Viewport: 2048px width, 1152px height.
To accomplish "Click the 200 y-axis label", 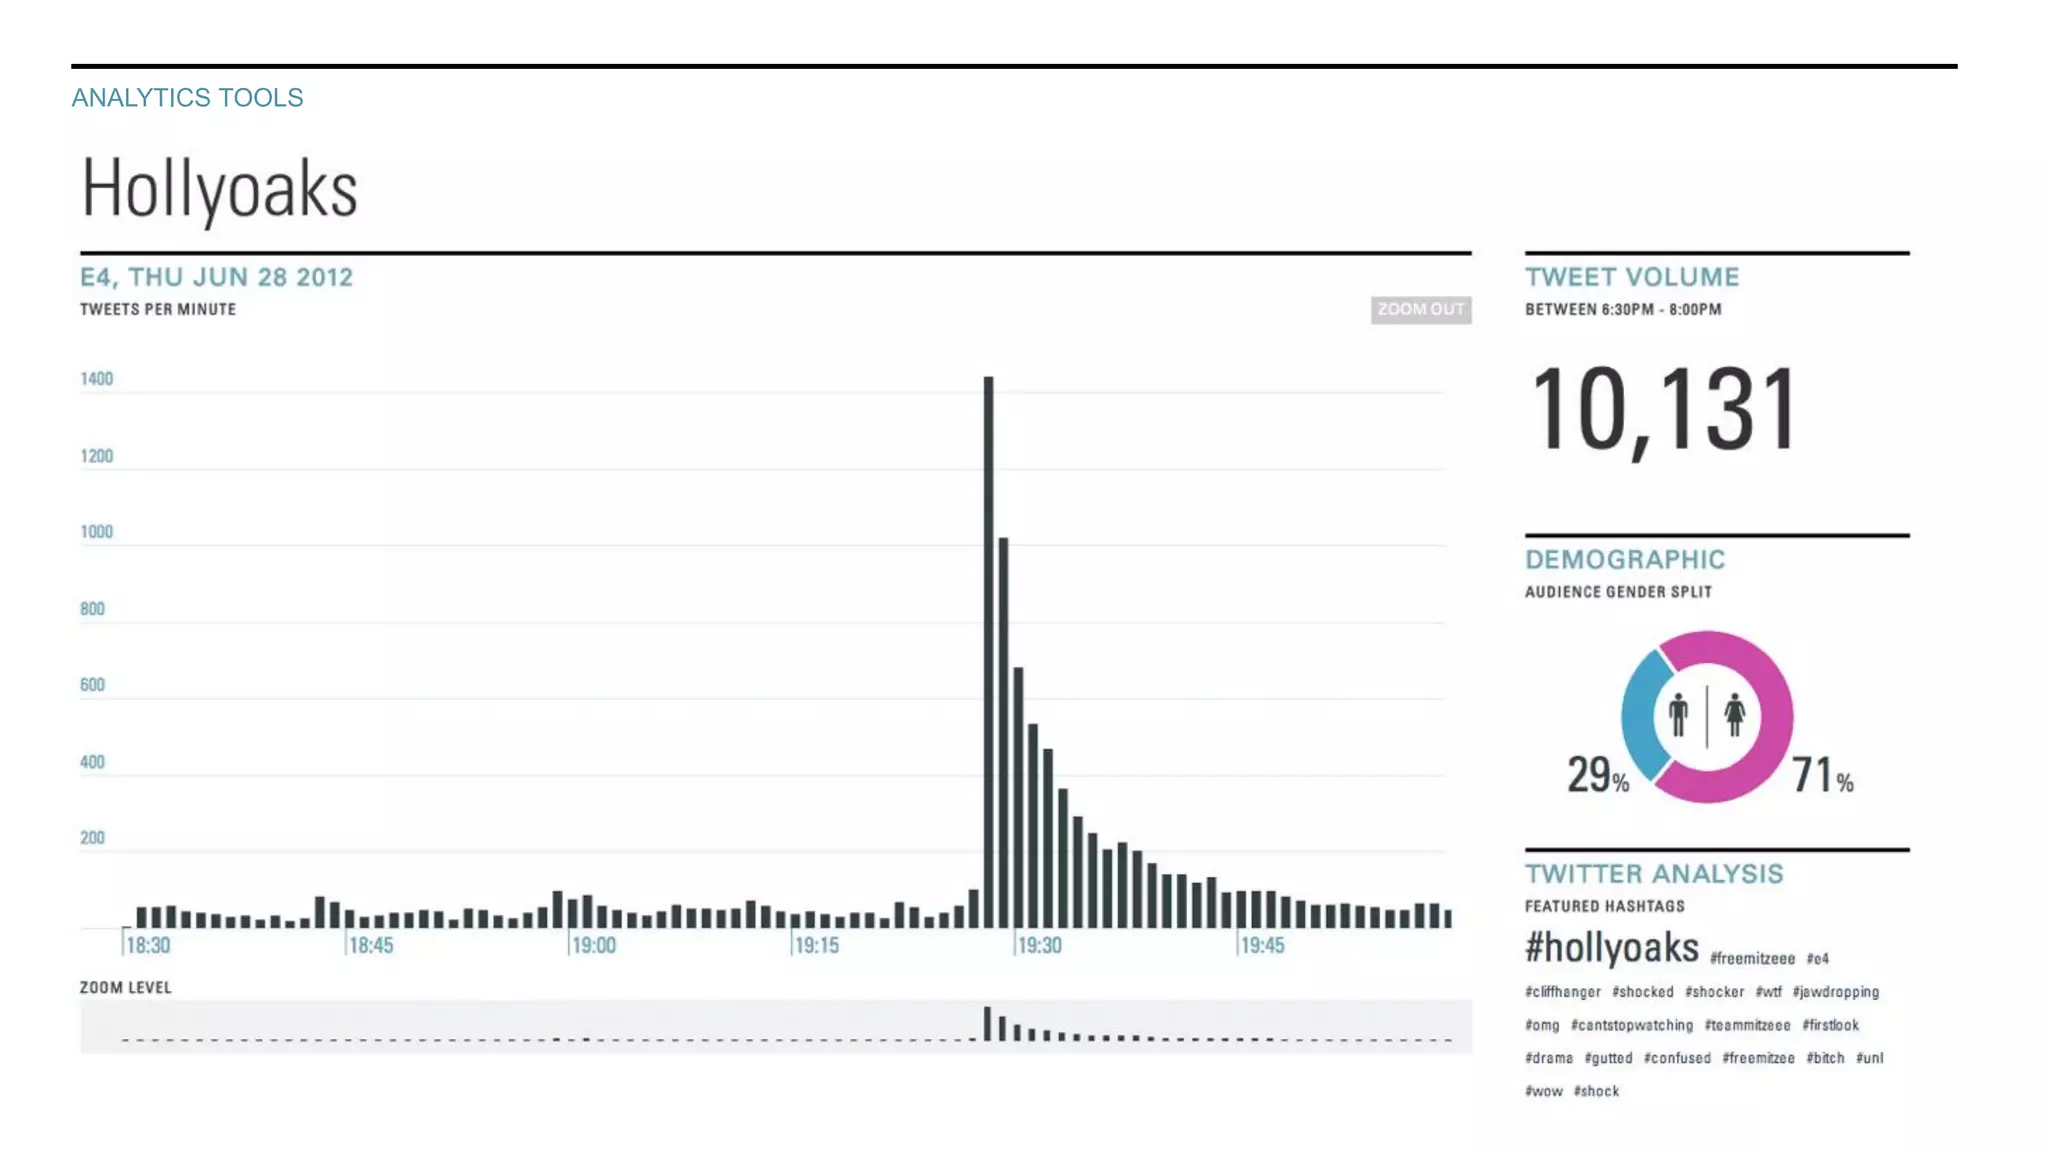I will [x=92, y=838].
